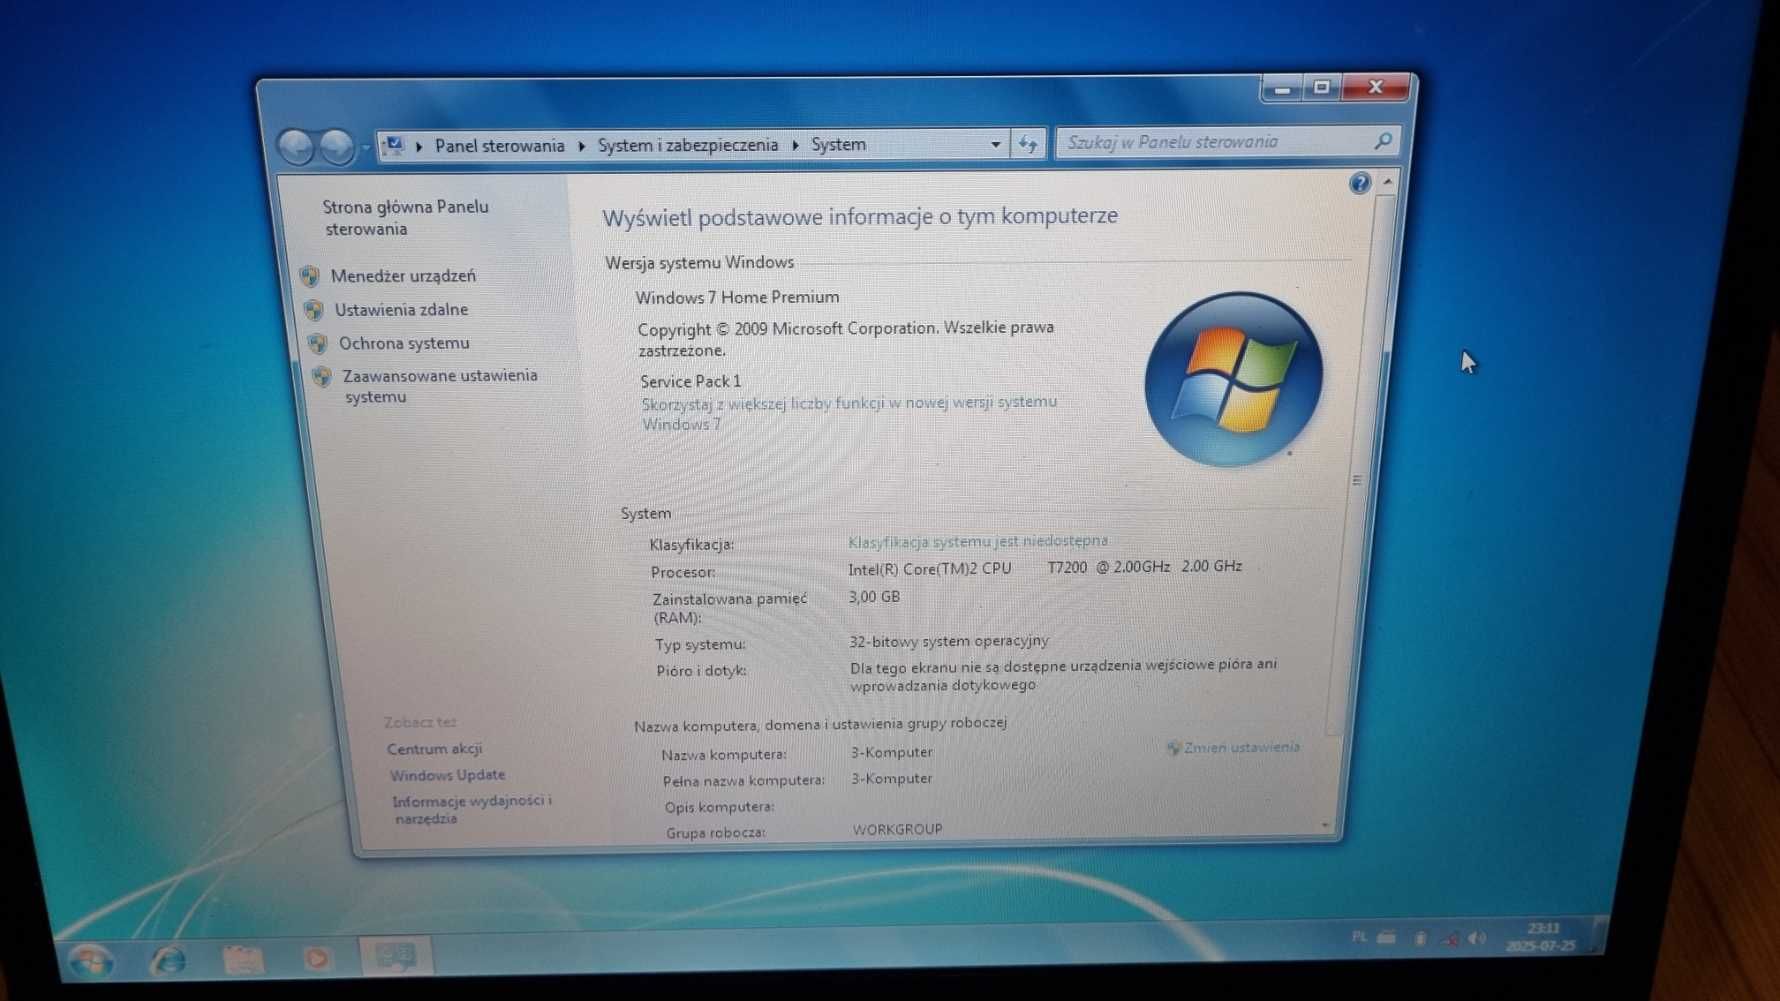Click shield icon beside Ustawienia zdalne
This screenshot has width=1780, height=1001.
point(314,310)
